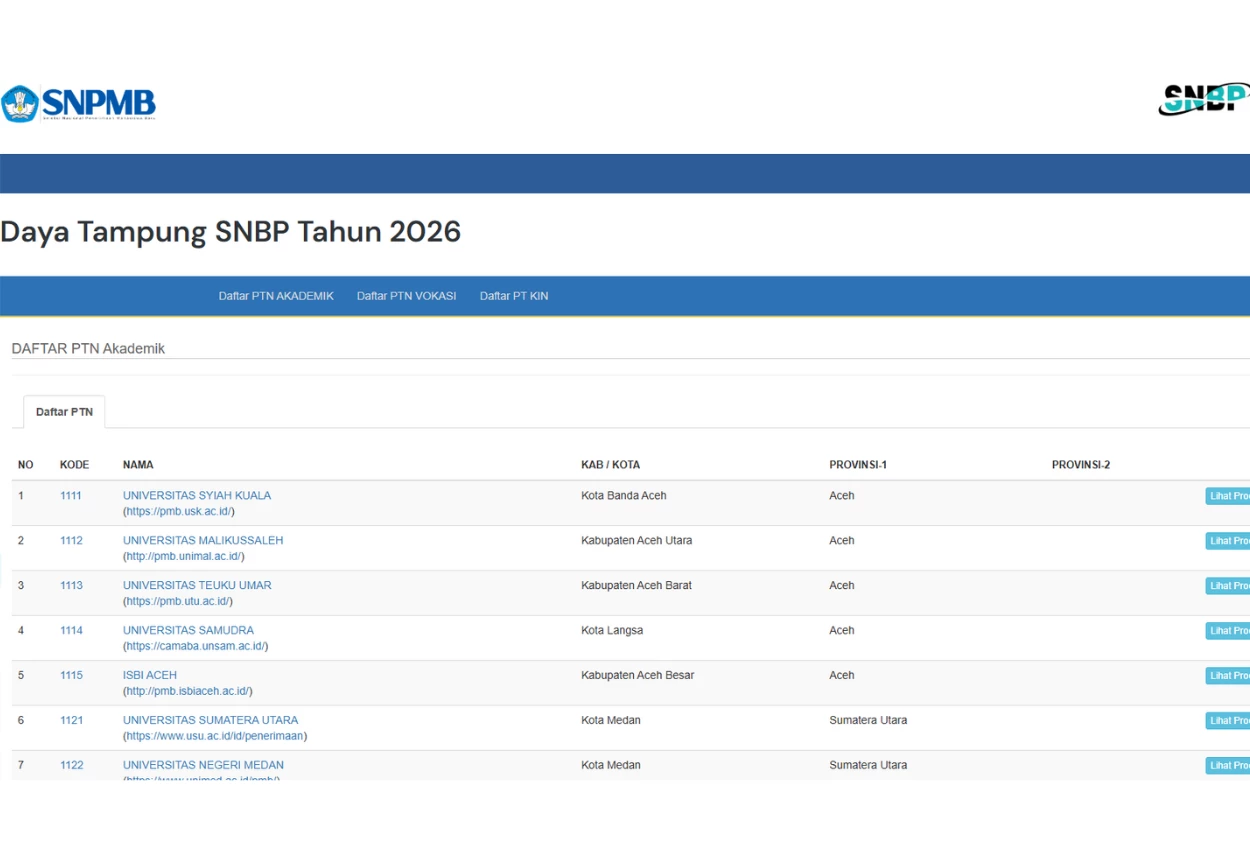Open code link 1115
The image size is (1250, 849).
[x=71, y=676]
